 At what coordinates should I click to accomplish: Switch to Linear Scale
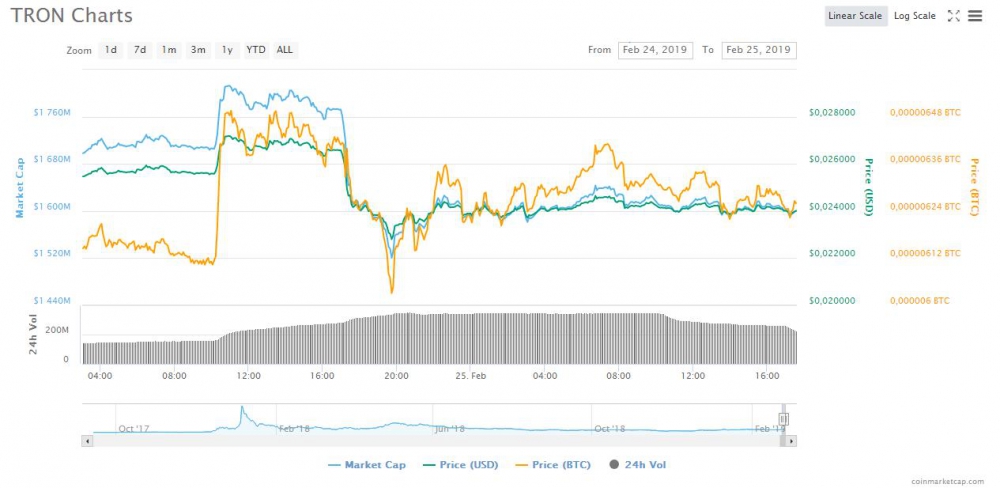point(856,16)
